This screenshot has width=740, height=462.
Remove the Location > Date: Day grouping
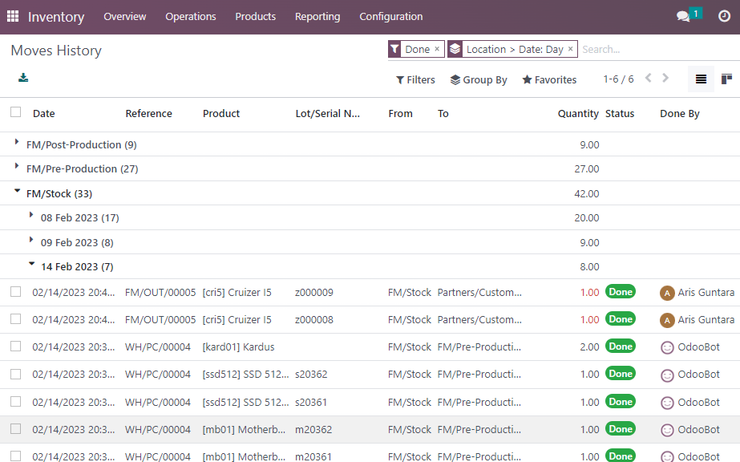tap(570, 49)
